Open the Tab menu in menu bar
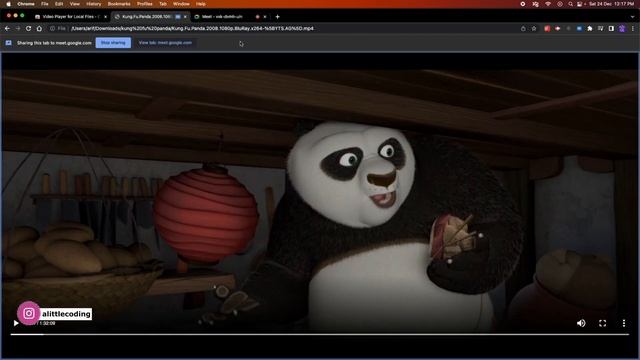This screenshot has width=640, height=360. 162,4
